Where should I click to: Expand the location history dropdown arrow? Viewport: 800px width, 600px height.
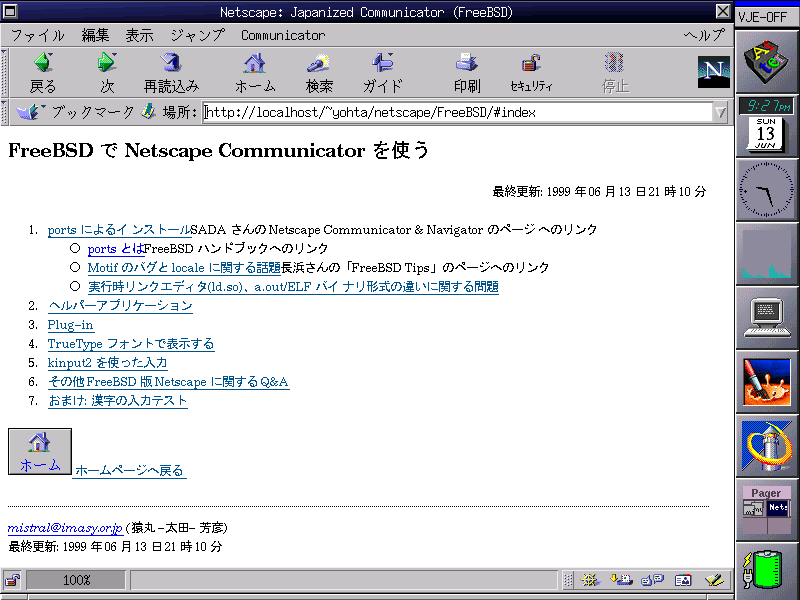click(x=720, y=112)
